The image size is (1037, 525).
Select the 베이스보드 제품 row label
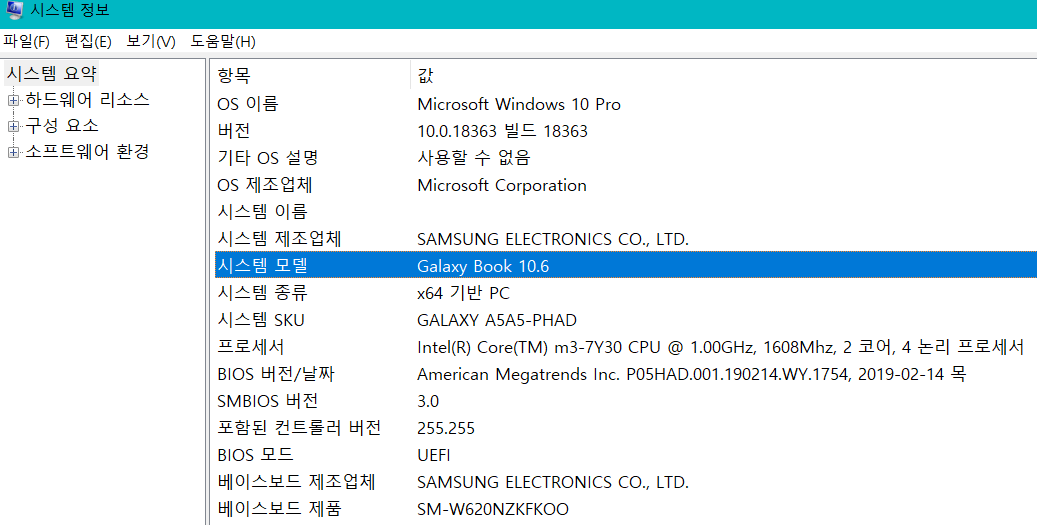coord(279,509)
